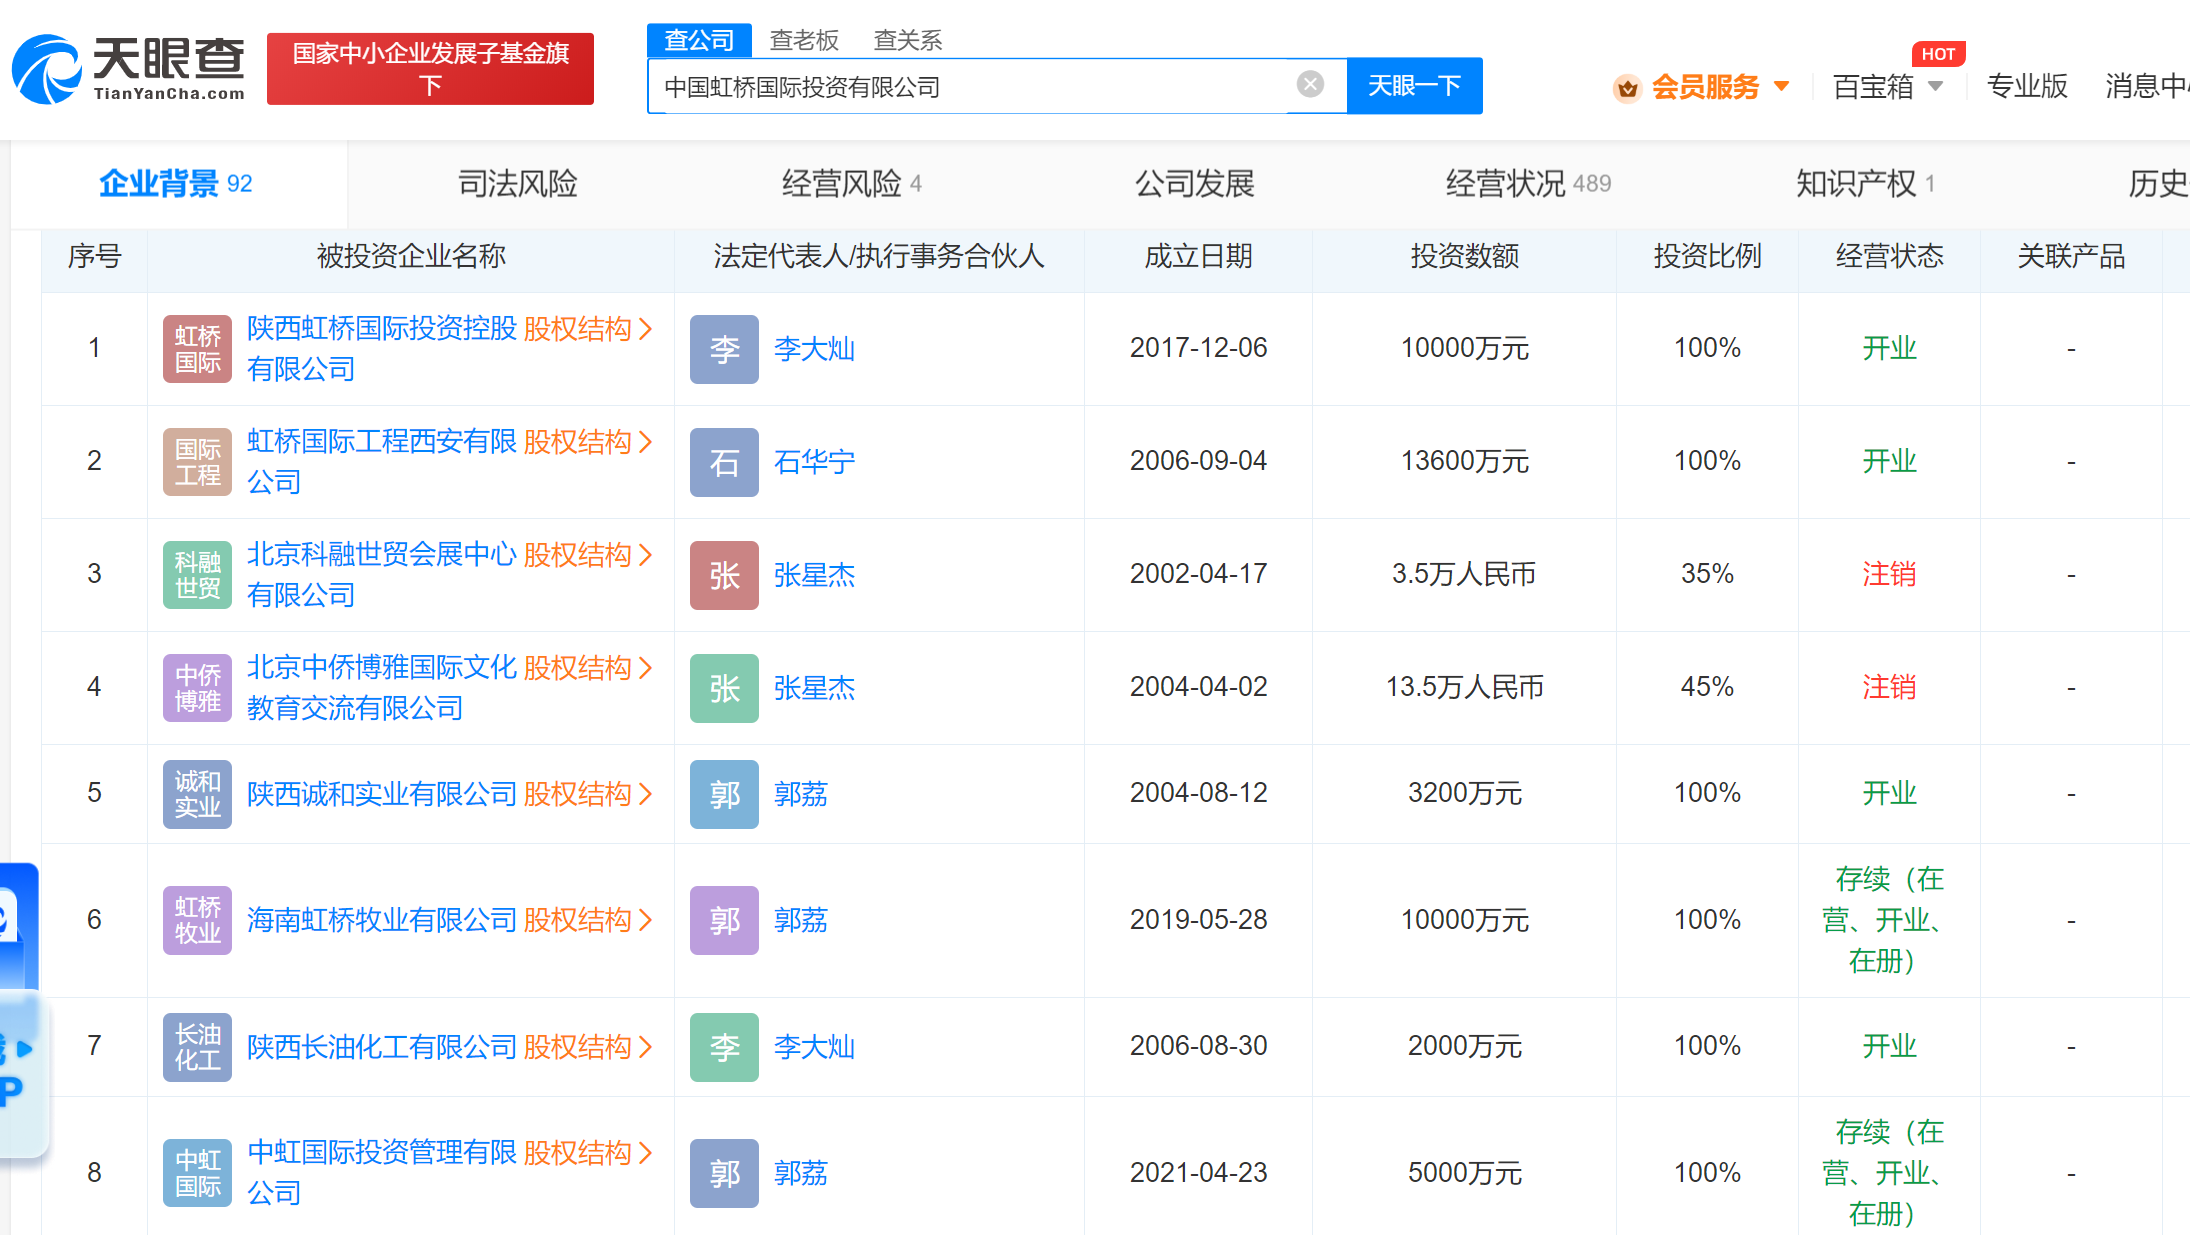Switch to the 查老板 search tab
The image size is (2190, 1235).
coord(804,40)
